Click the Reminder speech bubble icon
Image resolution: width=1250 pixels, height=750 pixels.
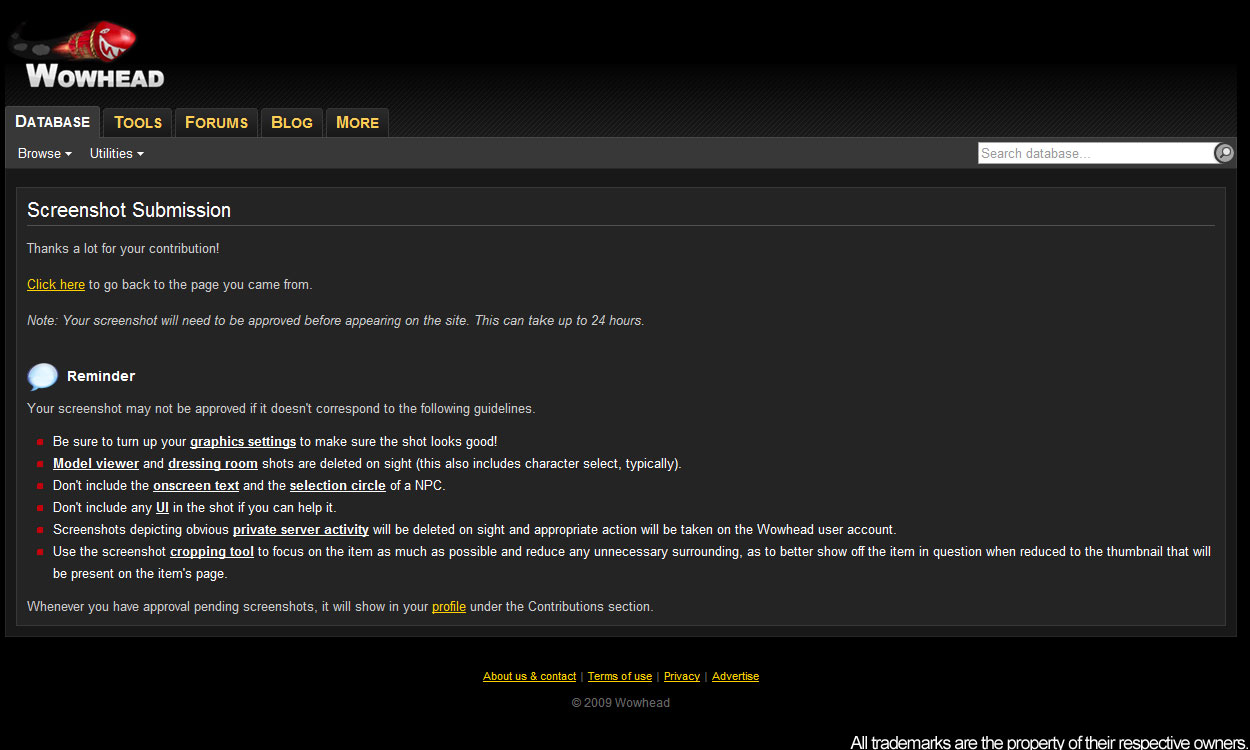coord(42,376)
